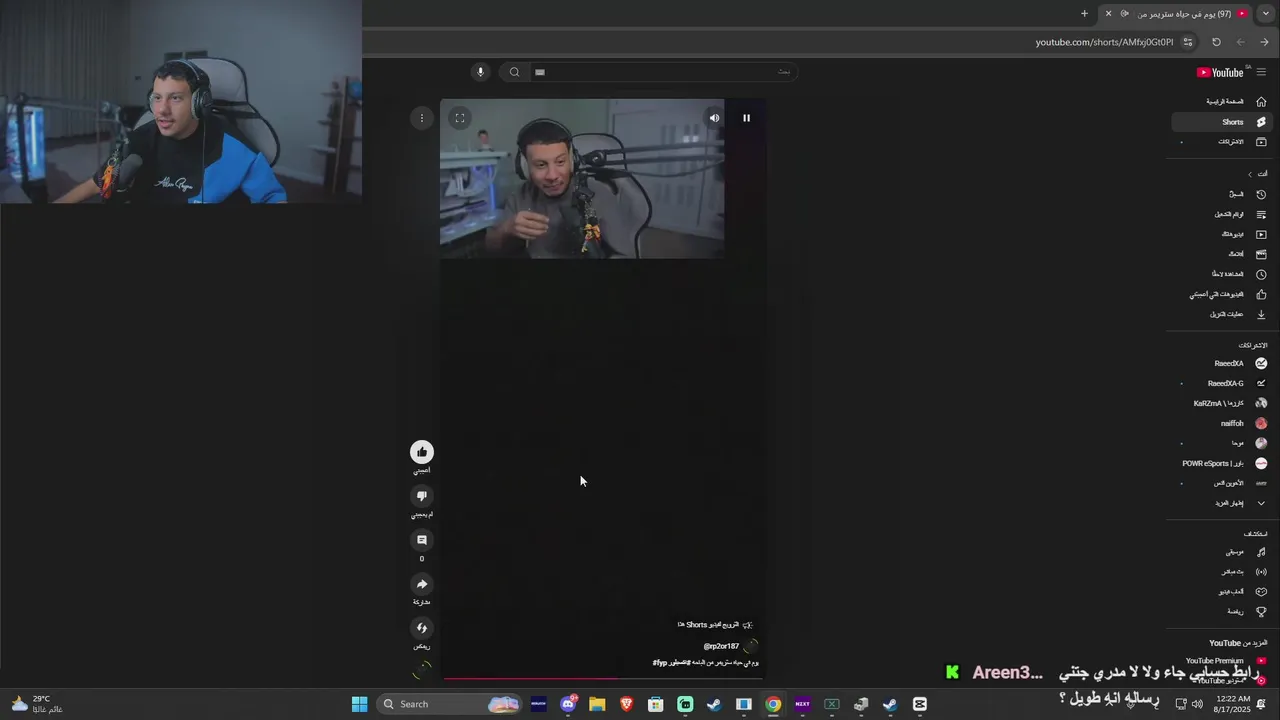Mute the Shorts video volume
This screenshot has height=720, width=1280.
tap(714, 118)
